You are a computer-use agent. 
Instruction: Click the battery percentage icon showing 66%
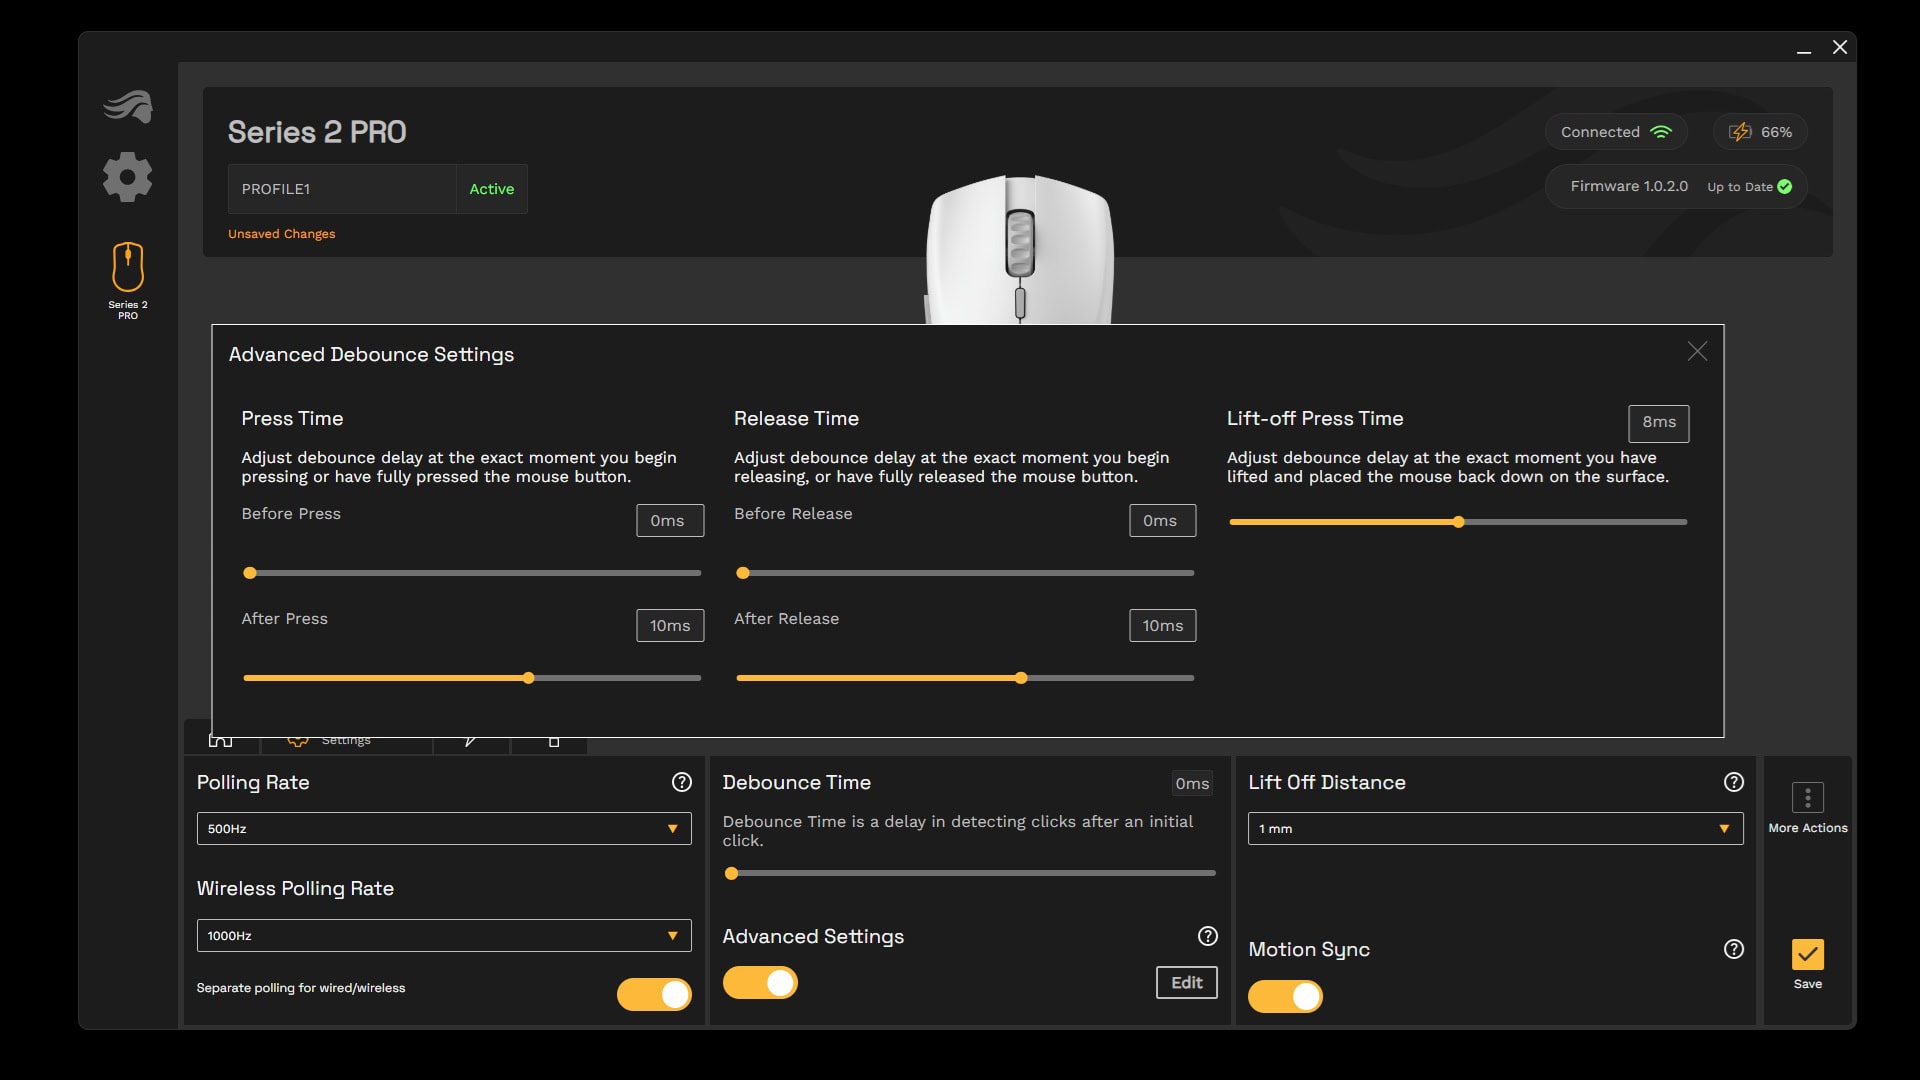click(1760, 132)
